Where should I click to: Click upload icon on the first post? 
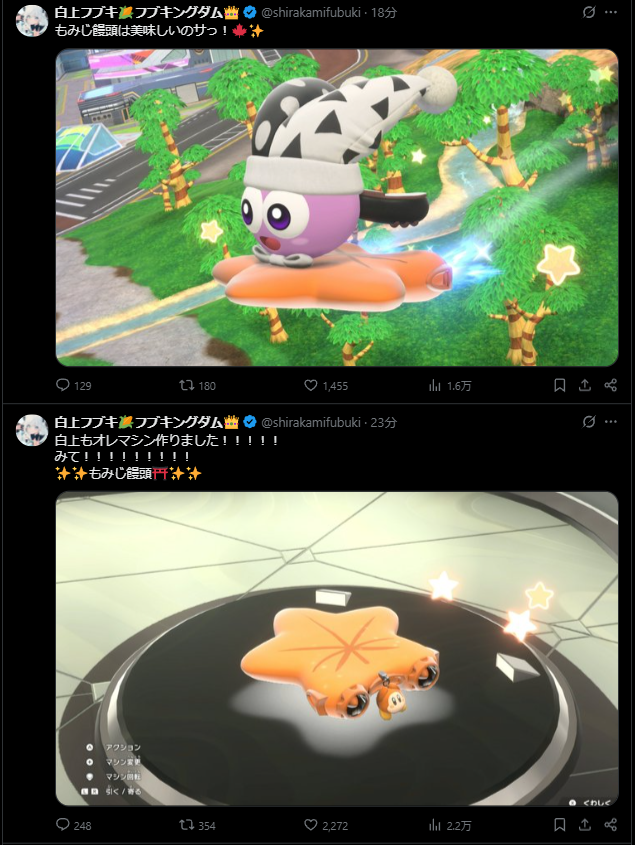pos(585,385)
